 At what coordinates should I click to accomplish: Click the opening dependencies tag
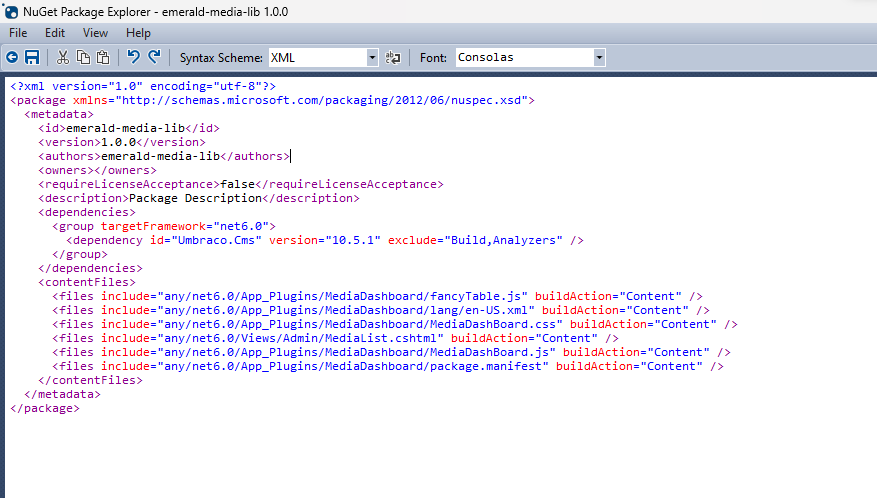coord(87,212)
